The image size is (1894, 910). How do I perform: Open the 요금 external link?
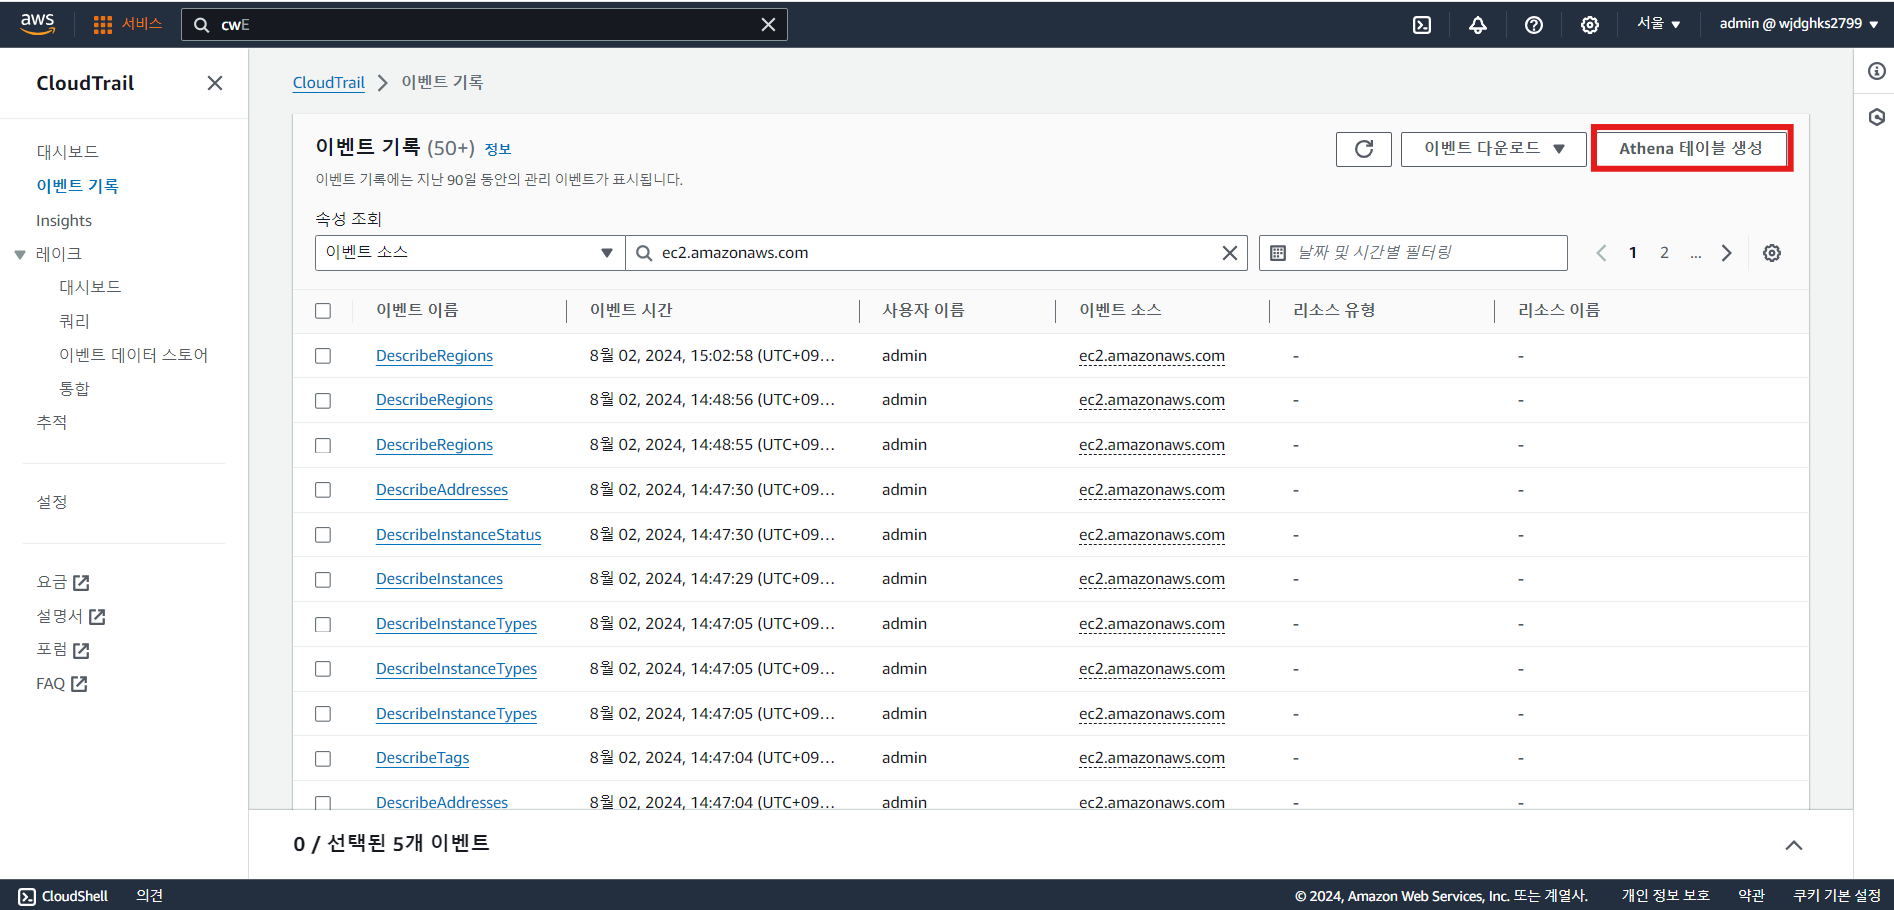63,582
